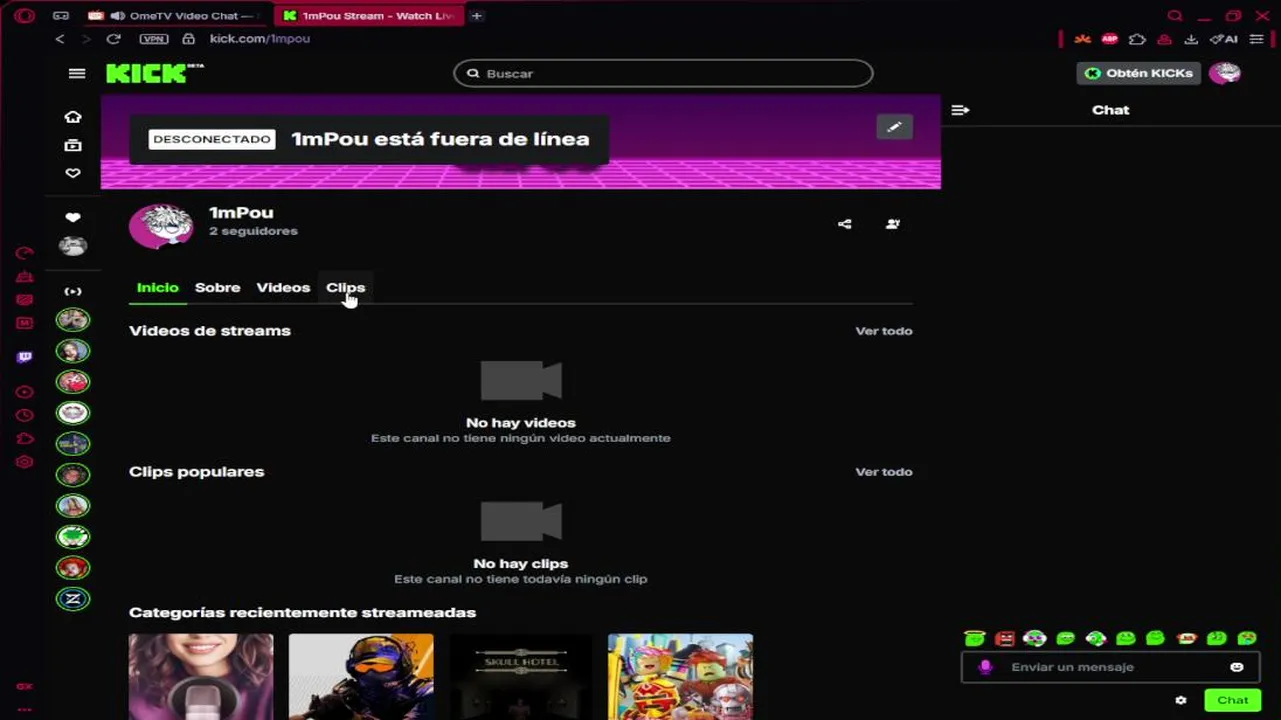Click the kick.com/1mpou address bar
Viewport: 1281px width, 720px height.
(260, 39)
